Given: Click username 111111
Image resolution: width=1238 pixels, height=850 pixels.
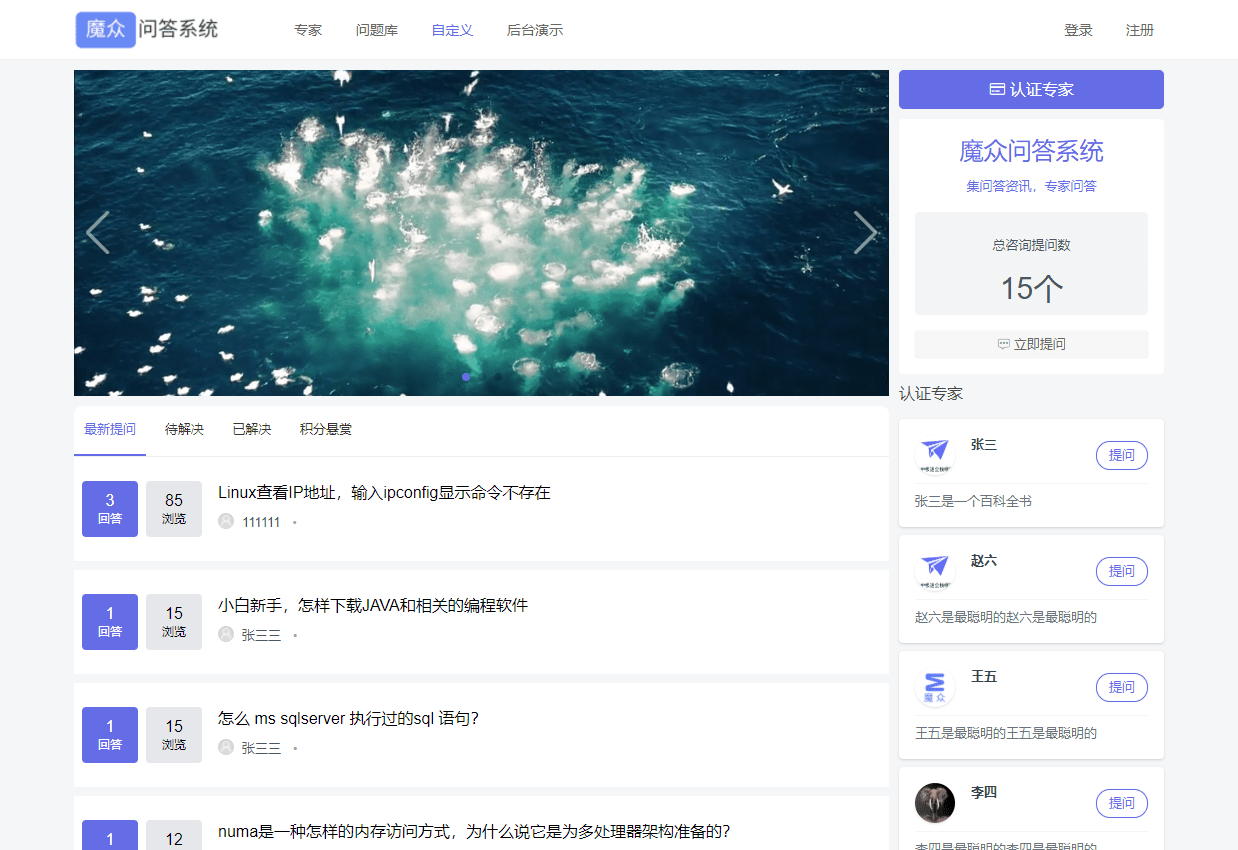Looking at the screenshot, I should 261,522.
